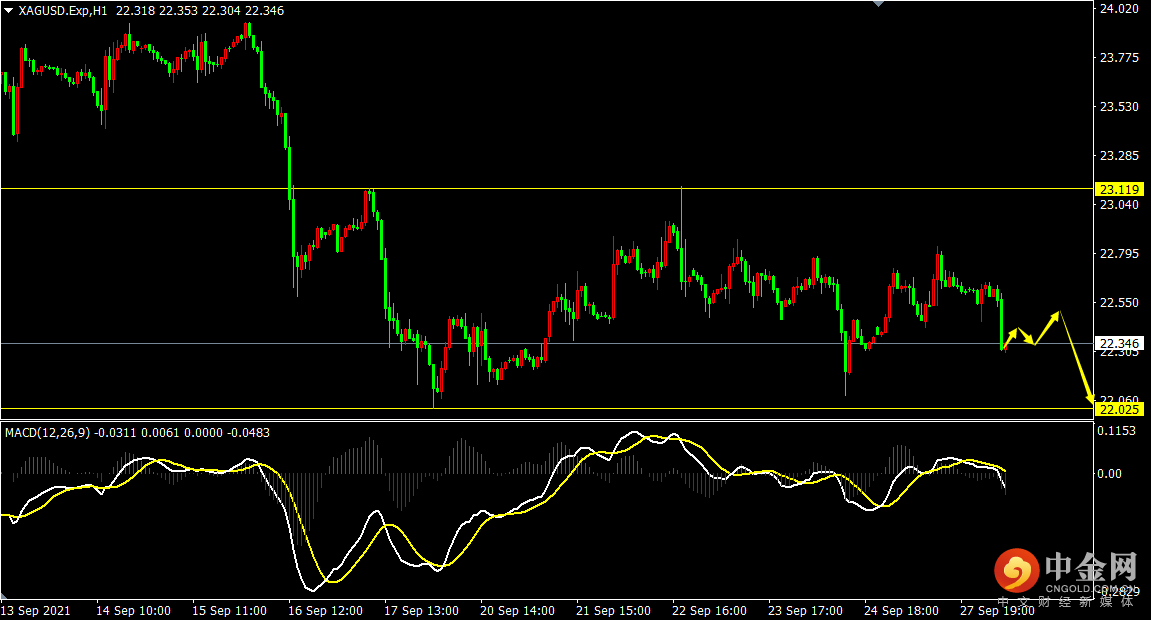Click the 22 Sep 16:00 time label

click(x=710, y=610)
